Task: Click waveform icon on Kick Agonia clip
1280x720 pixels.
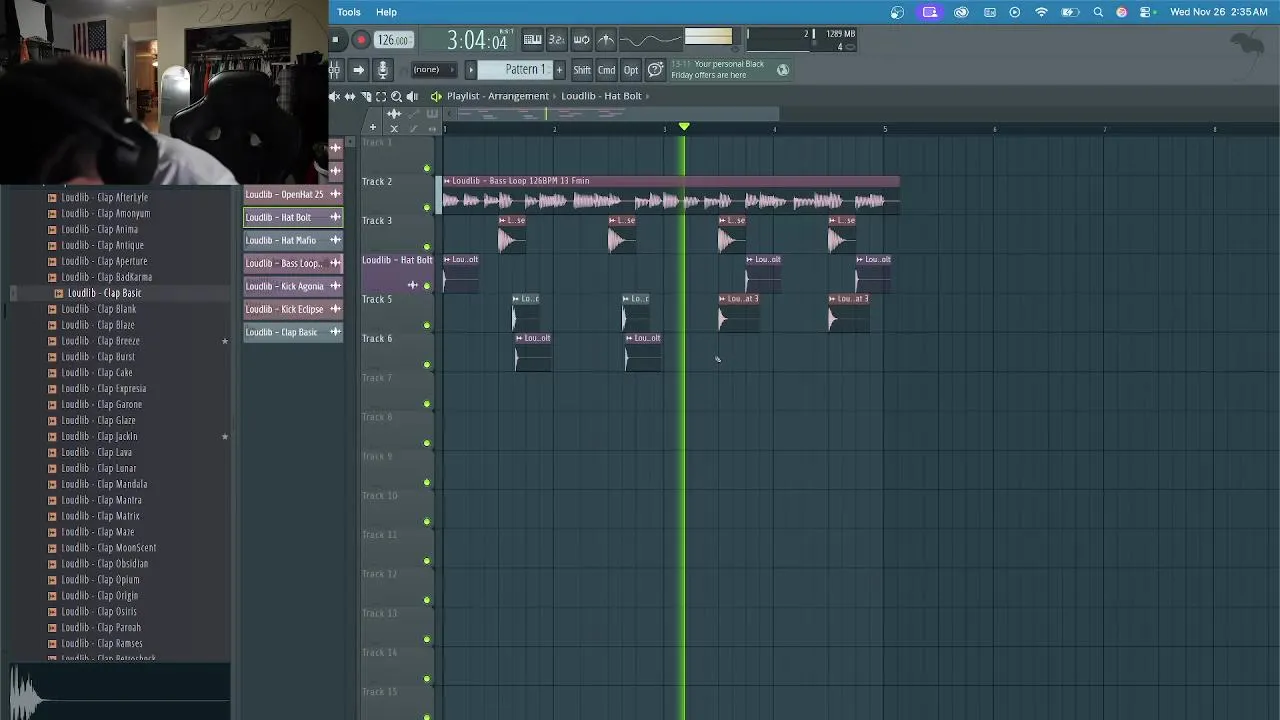Action: (x=335, y=286)
